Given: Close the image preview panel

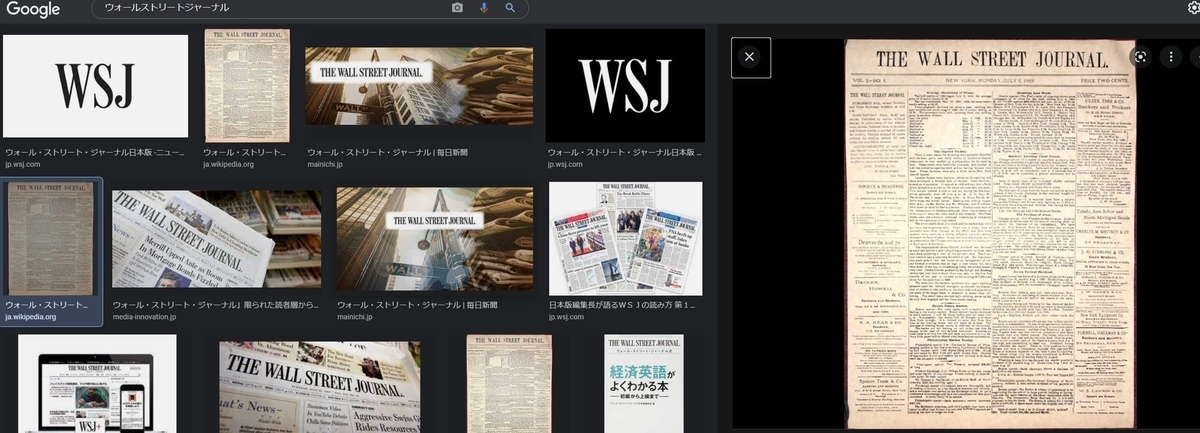Looking at the screenshot, I should (x=749, y=57).
